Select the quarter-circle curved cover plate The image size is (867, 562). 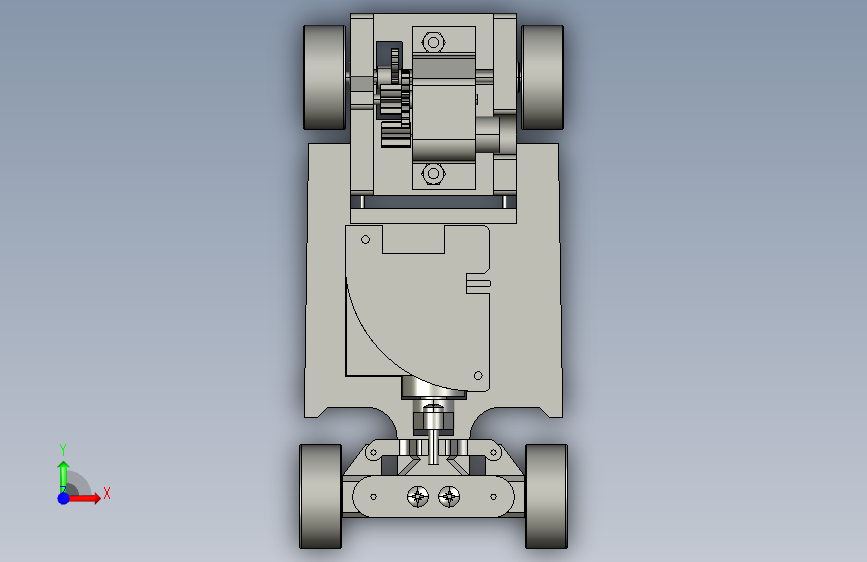click(417, 308)
